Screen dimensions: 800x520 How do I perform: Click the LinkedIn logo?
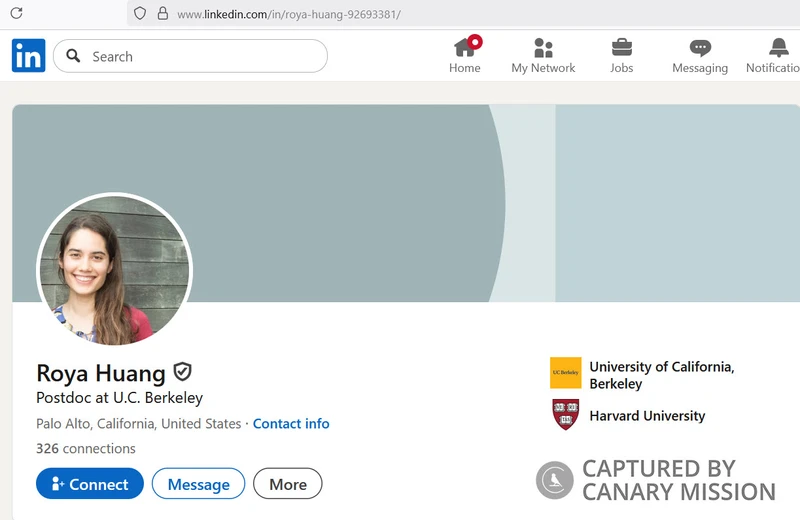click(28, 56)
